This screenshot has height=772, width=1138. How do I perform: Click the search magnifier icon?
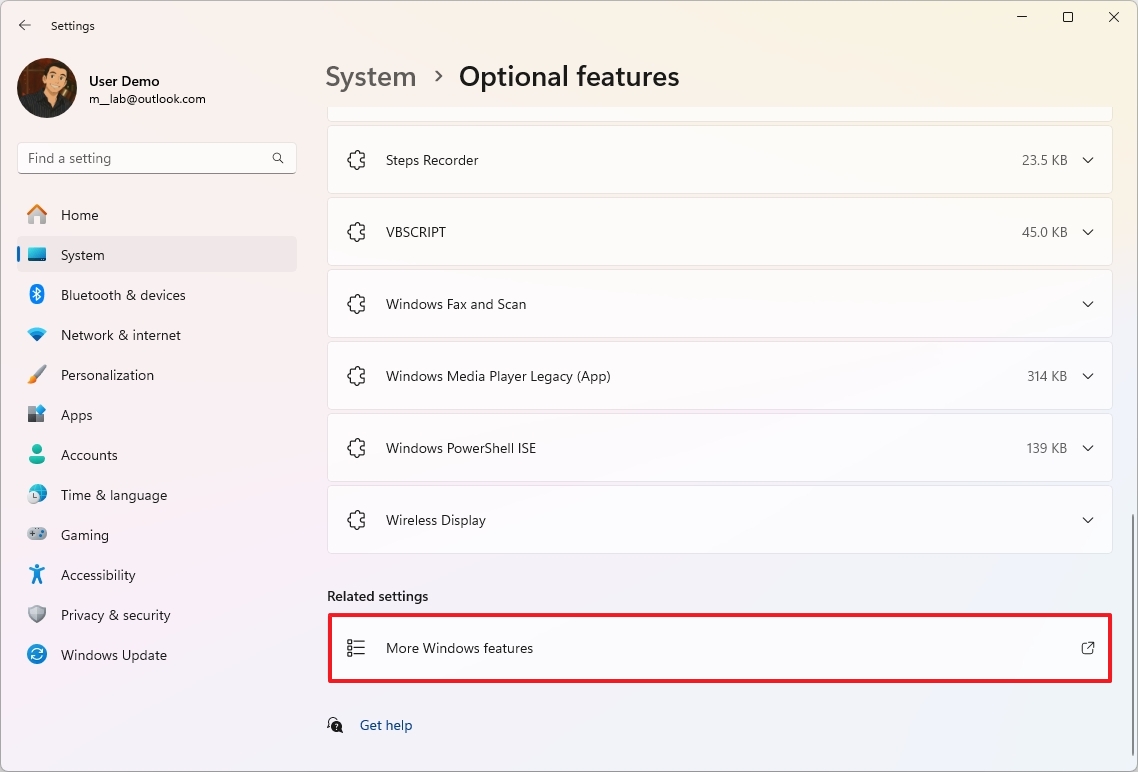(277, 158)
